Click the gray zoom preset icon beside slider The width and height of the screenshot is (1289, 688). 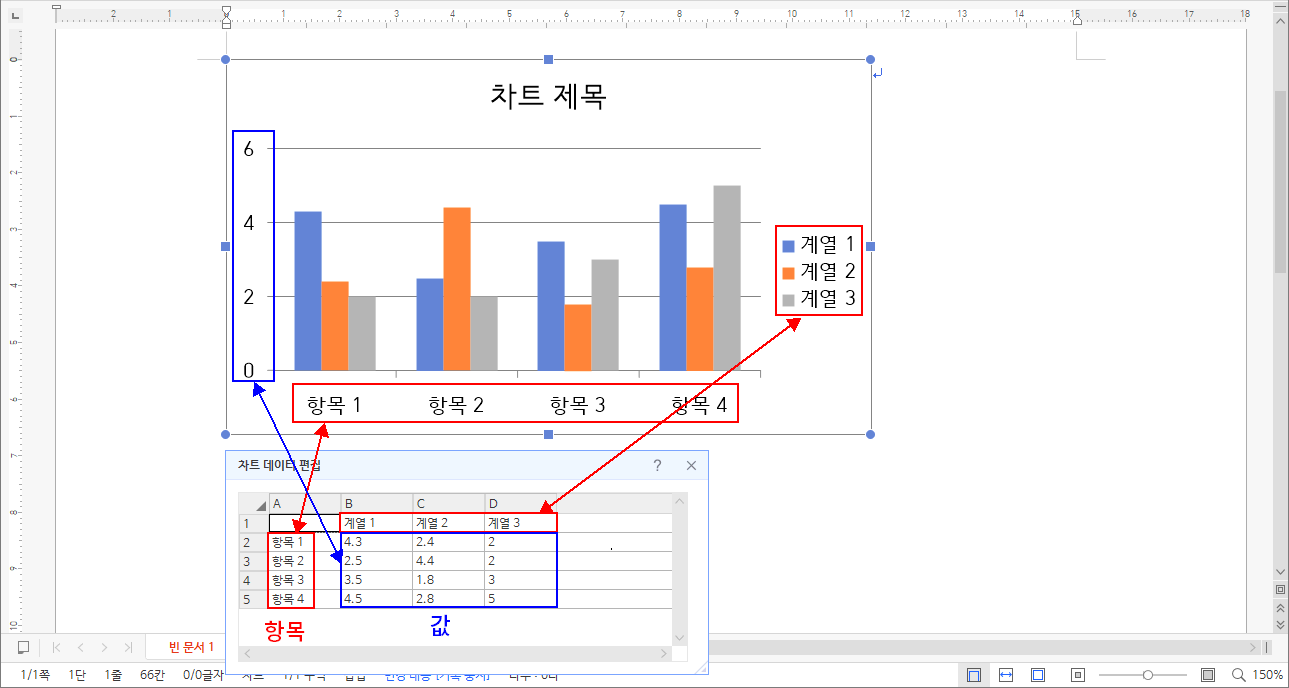click(x=1207, y=675)
